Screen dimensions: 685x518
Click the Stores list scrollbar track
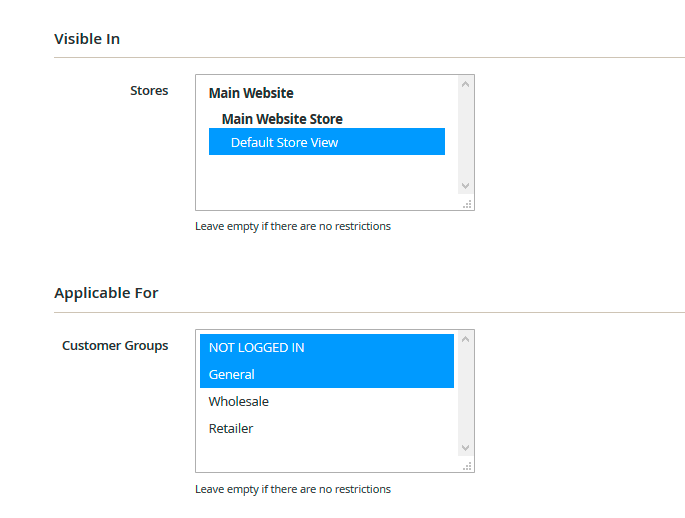(465, 135)
